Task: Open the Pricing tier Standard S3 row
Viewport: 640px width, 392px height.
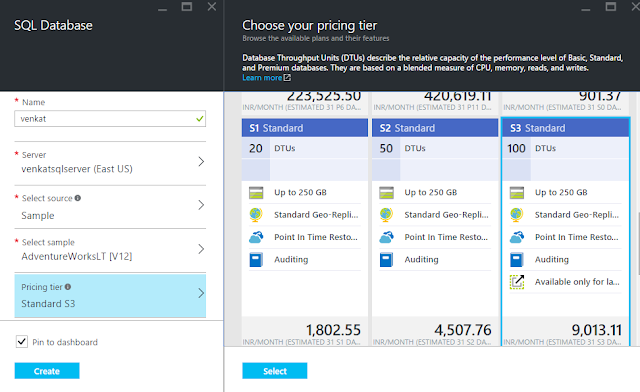Action: point(110,296)
